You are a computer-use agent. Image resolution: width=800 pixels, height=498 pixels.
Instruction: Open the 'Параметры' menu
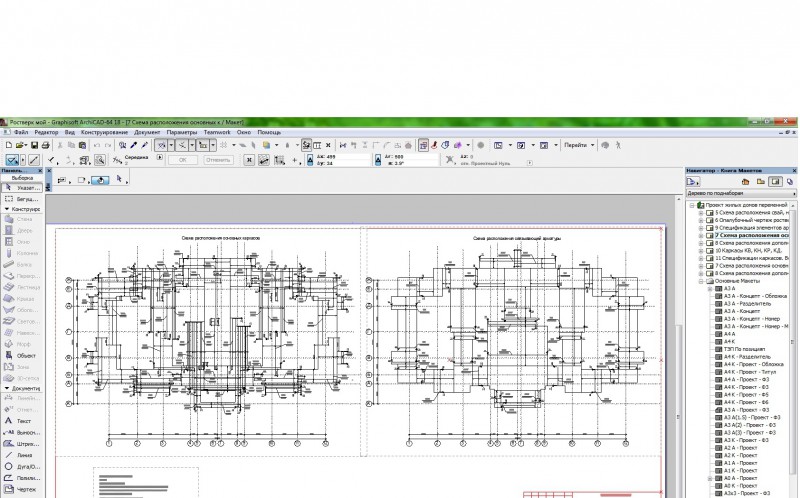coord(182,132)
